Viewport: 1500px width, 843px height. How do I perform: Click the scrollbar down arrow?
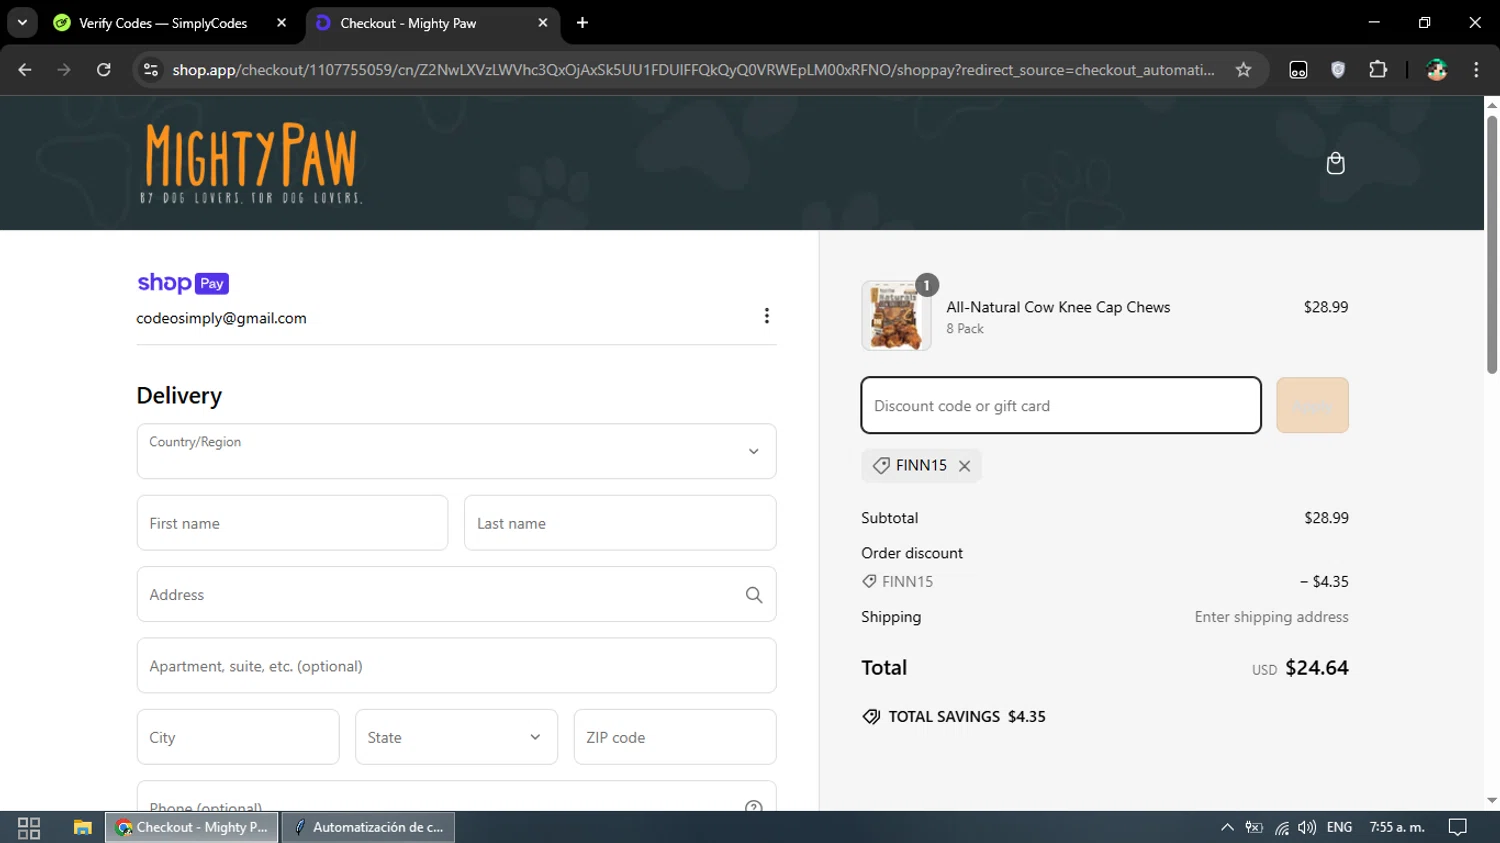(x=1491, y=801)
